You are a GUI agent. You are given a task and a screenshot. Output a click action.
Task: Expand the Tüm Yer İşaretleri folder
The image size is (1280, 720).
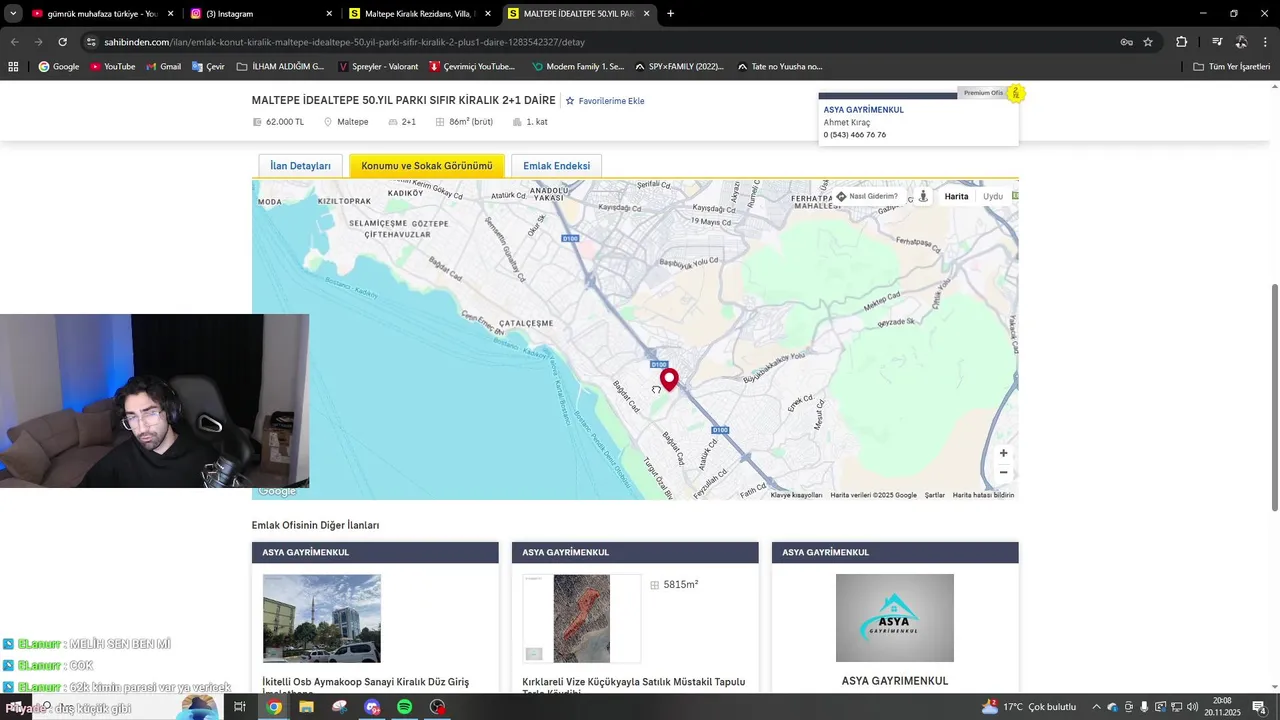(1231, 67)
